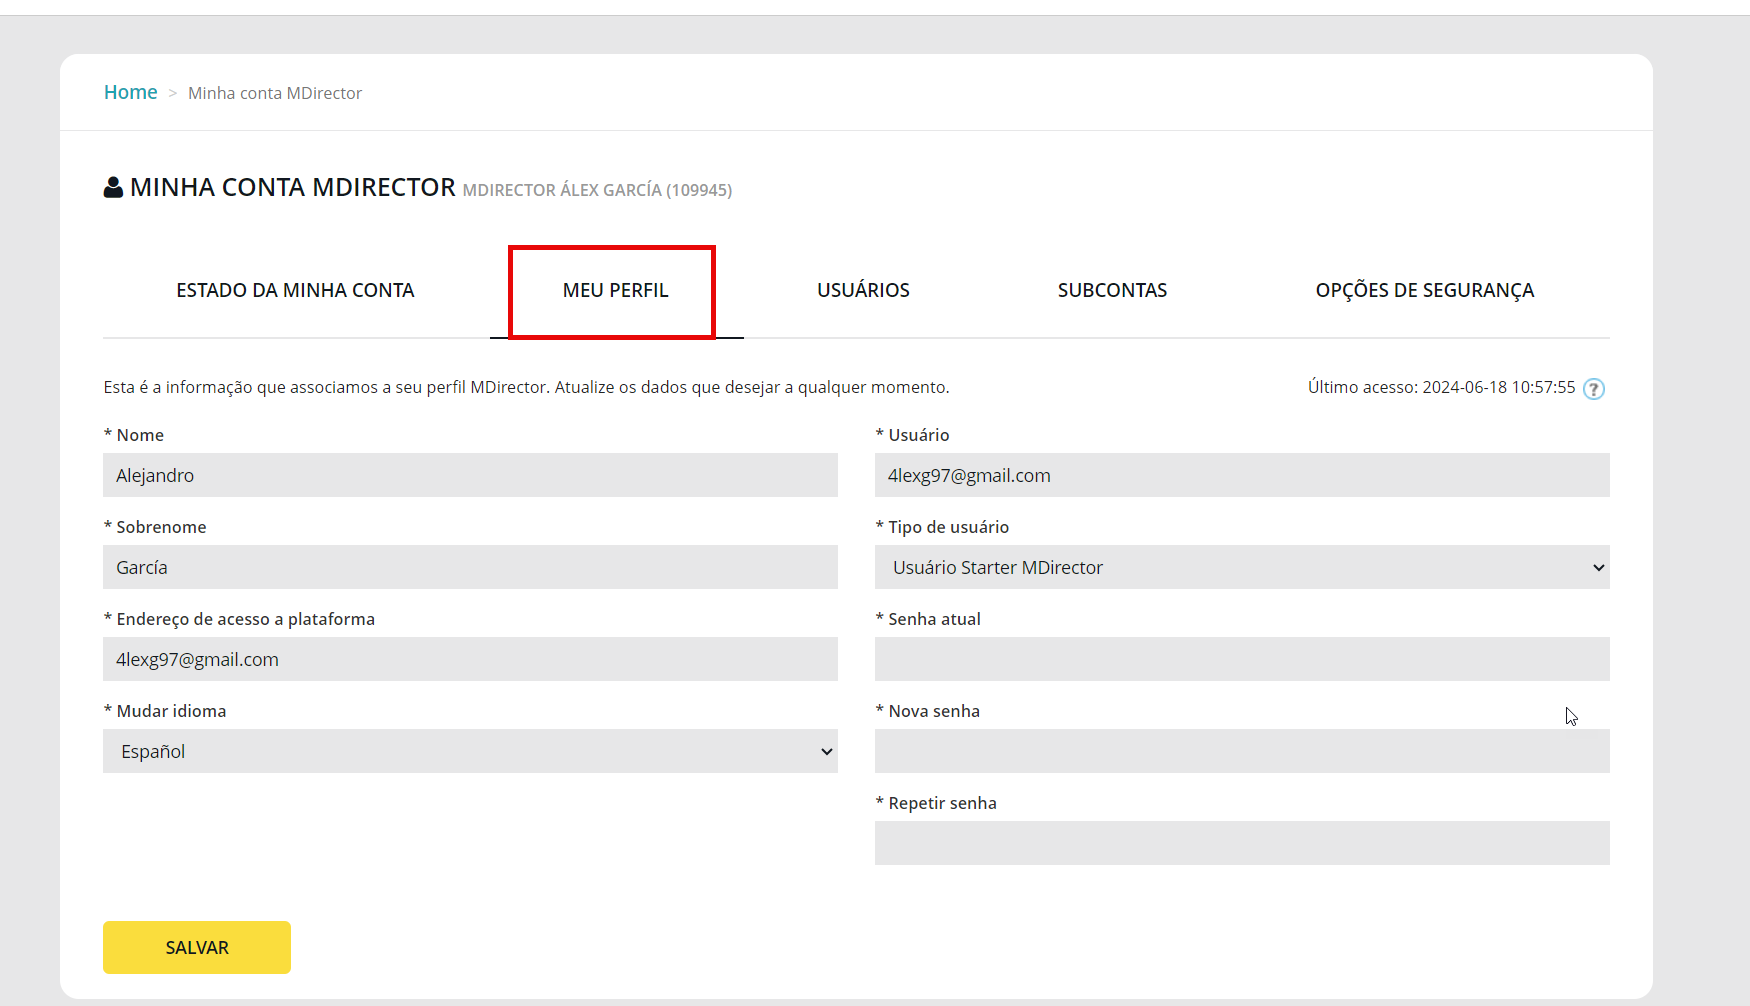The height and width of the screenshot is (1006, 1750).
Task: Open Opções de Segurança tab
Action: pyautogui.click(x=1424, y=290)
